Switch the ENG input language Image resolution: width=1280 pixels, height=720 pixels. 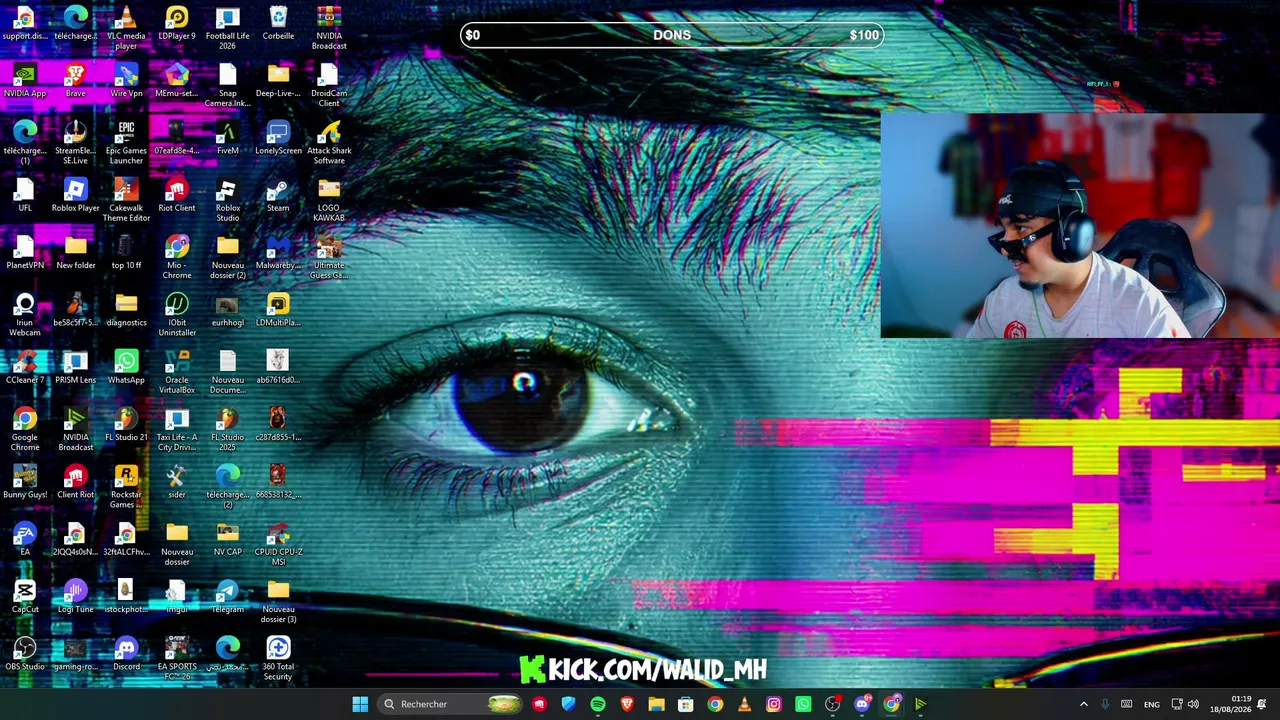tap(1152, 704)
